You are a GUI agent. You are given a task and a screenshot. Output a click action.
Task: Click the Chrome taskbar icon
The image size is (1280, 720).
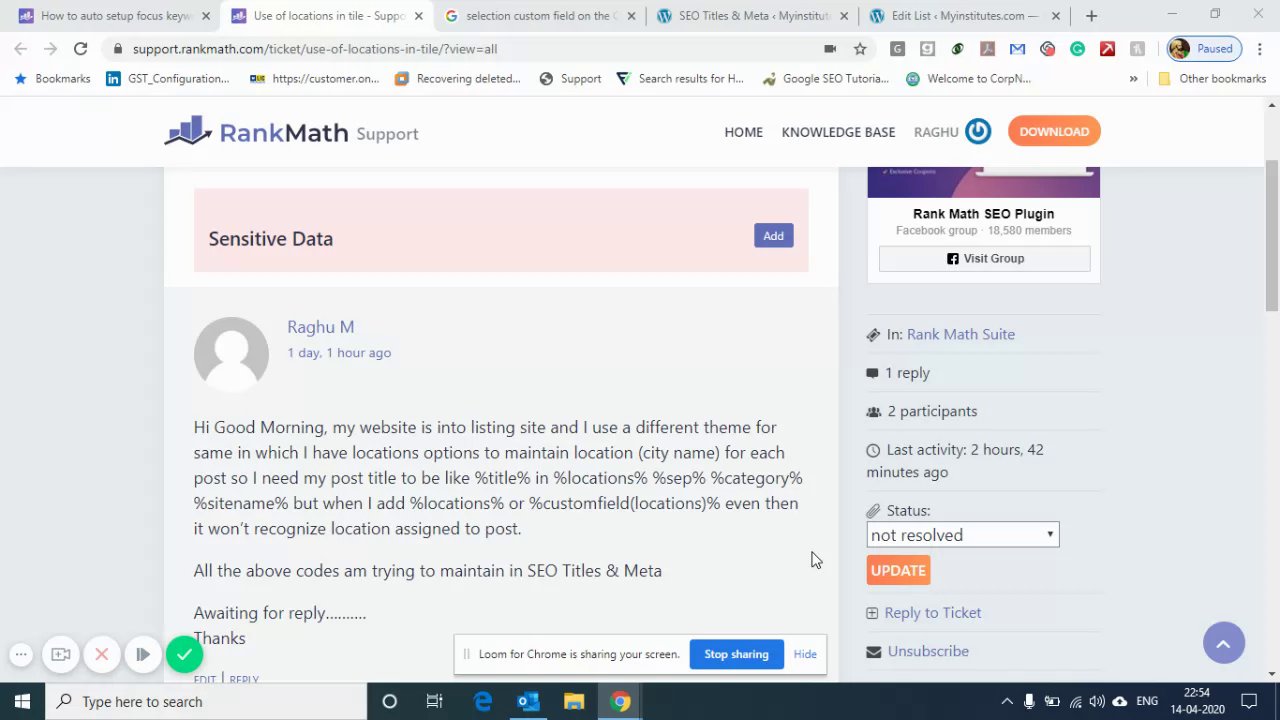tap(621, 702)
